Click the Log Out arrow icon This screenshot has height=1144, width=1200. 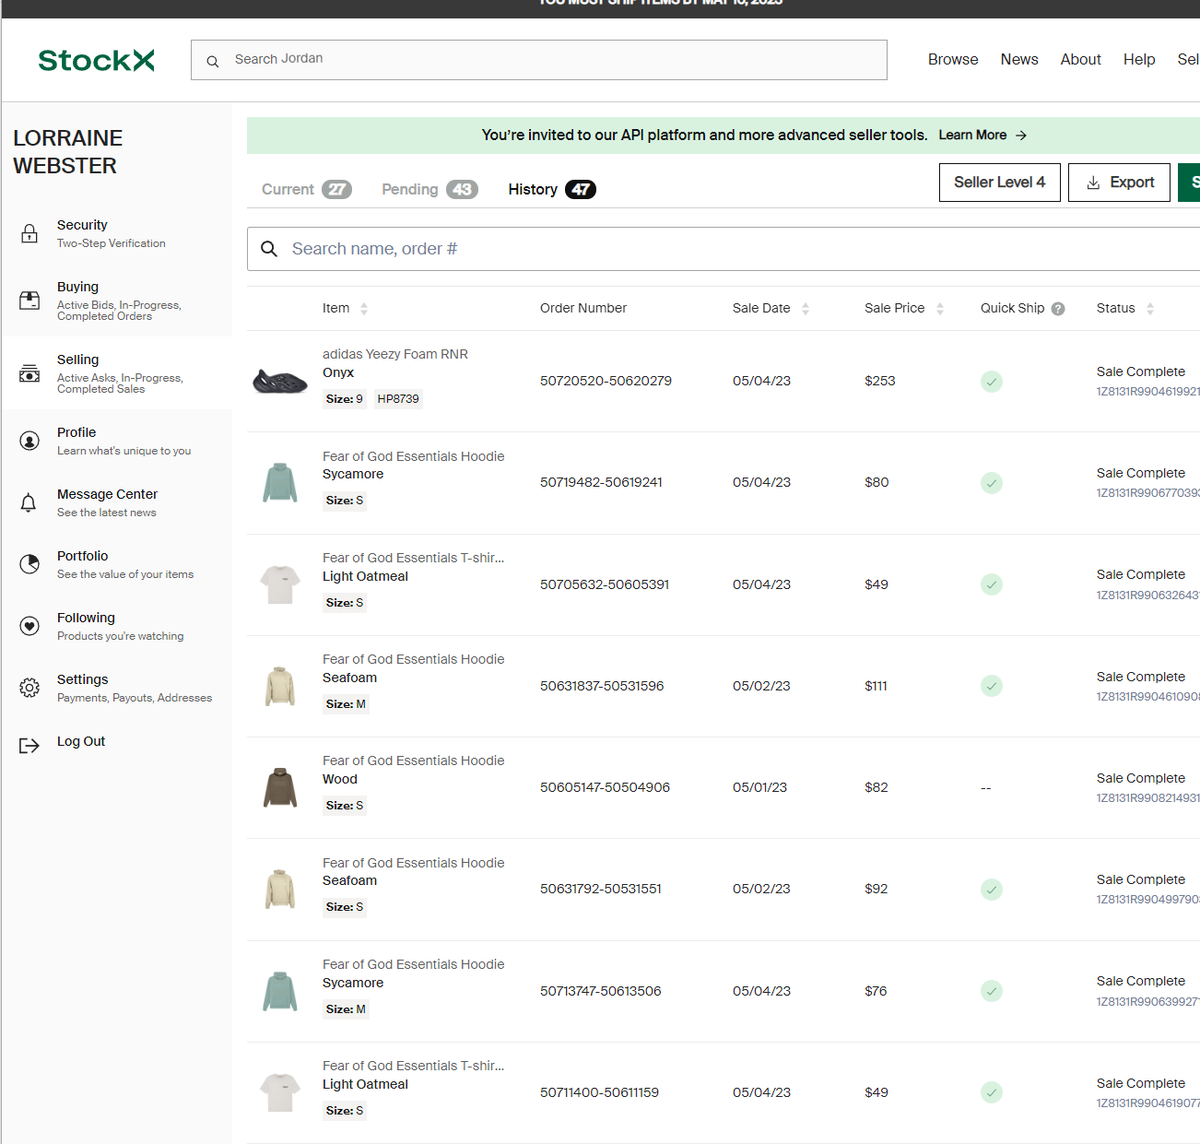point(29,745)
